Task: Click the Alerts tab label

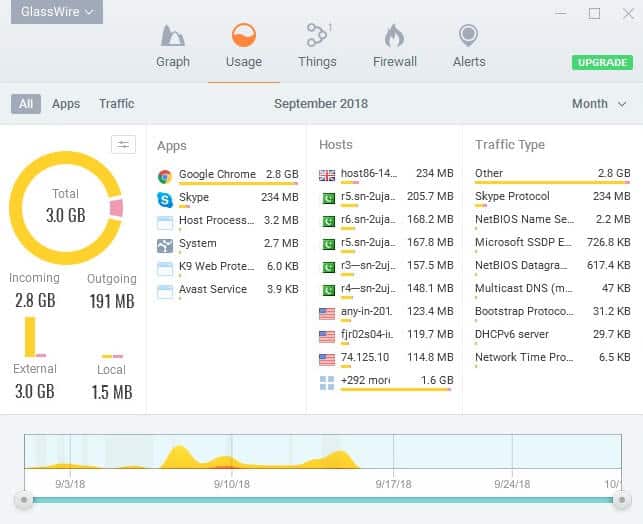Action: coord(469,62)
